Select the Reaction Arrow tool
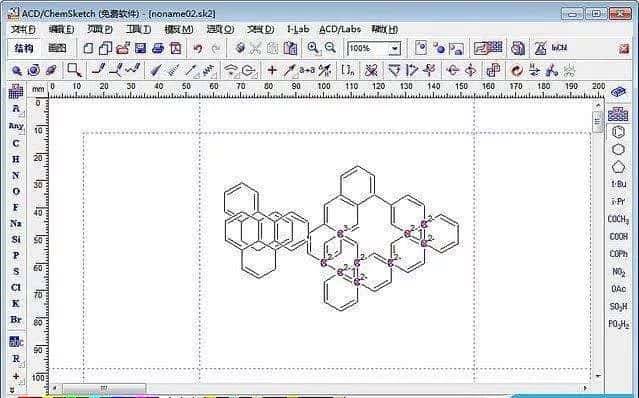The image size is (639, 398). [x=289, y=71]
